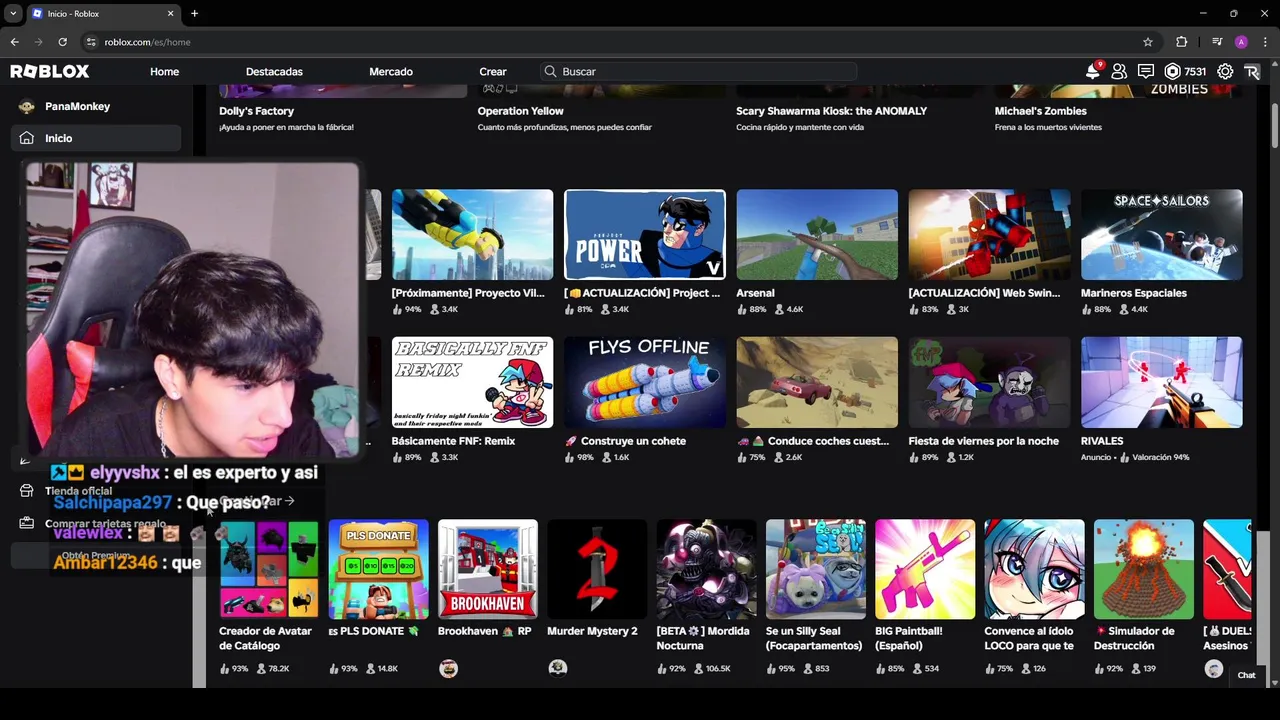Click the Buscar search field
This screenshot has width=1280, height=720.
[697, 71]
